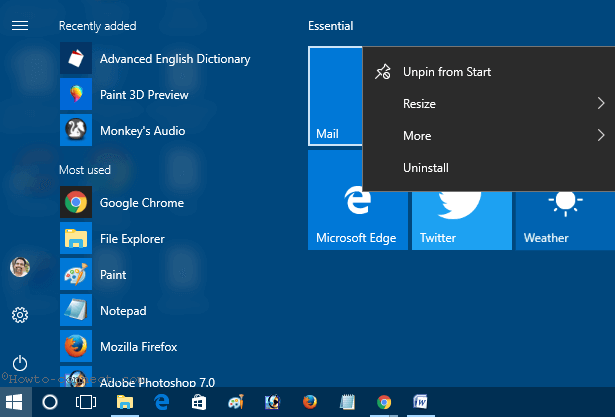Image resolution: width=615 pixels, height=417 pixels.
Task: Open the Twitter tile
Action: pyautogui.click(x=462, y=220)
